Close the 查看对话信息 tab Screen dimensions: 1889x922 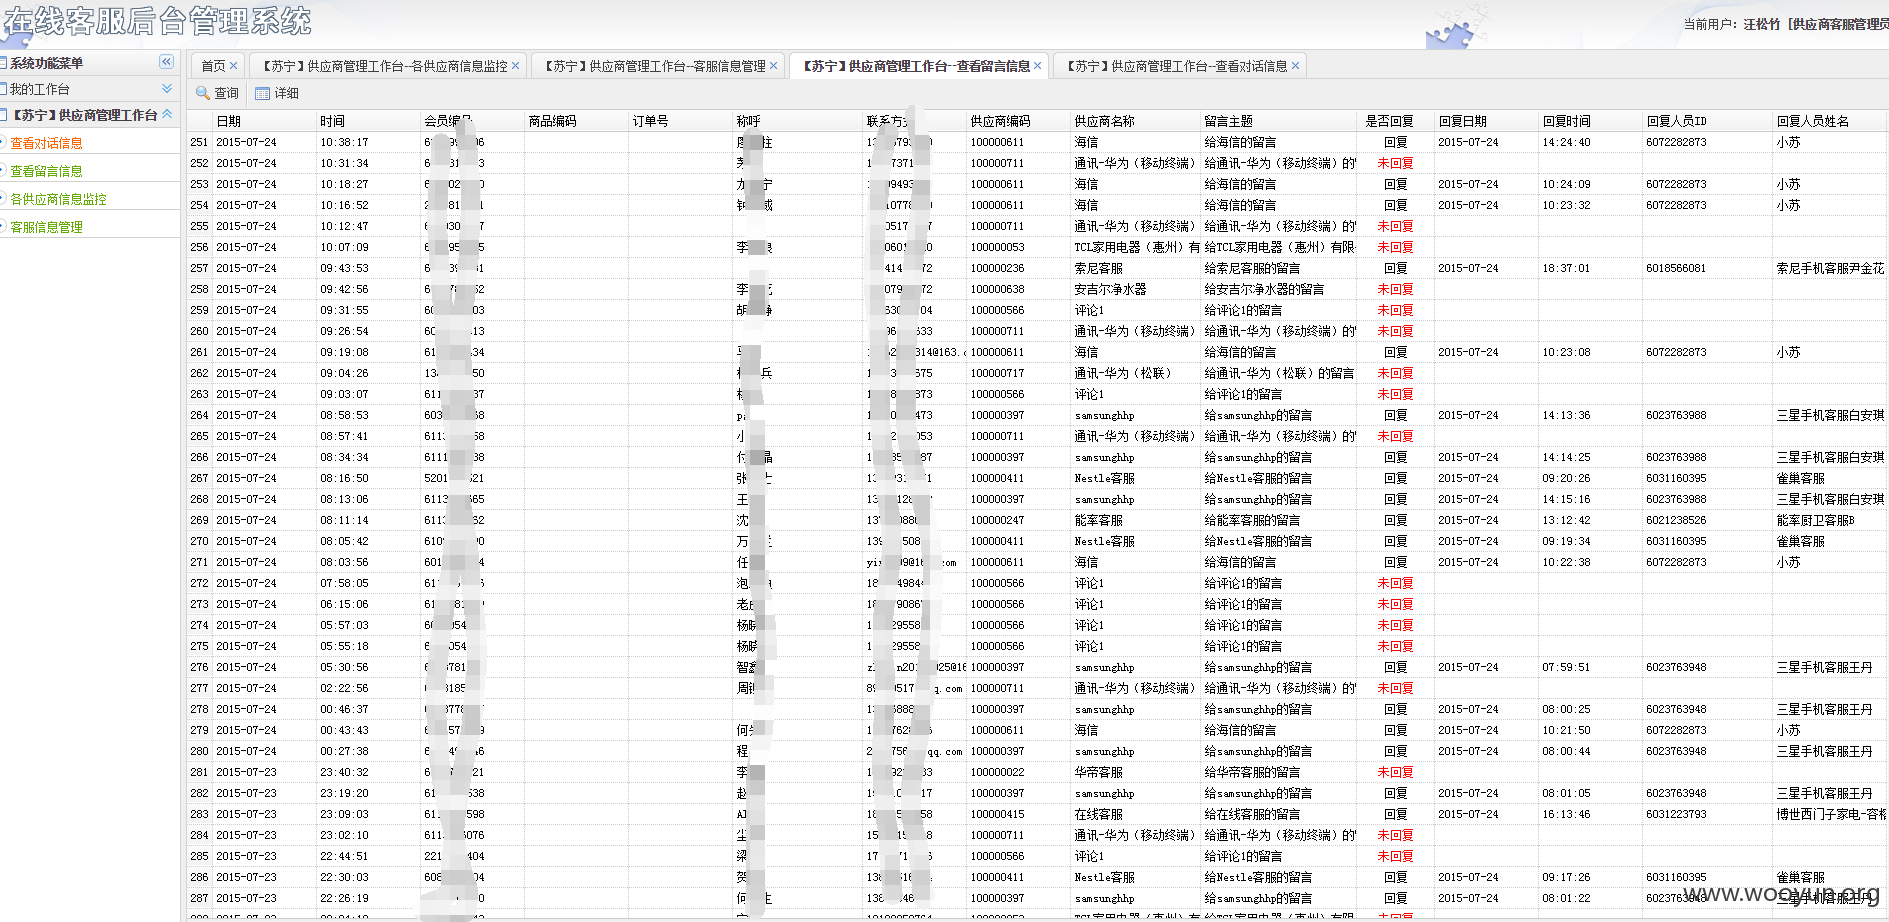pos(1296,66)
